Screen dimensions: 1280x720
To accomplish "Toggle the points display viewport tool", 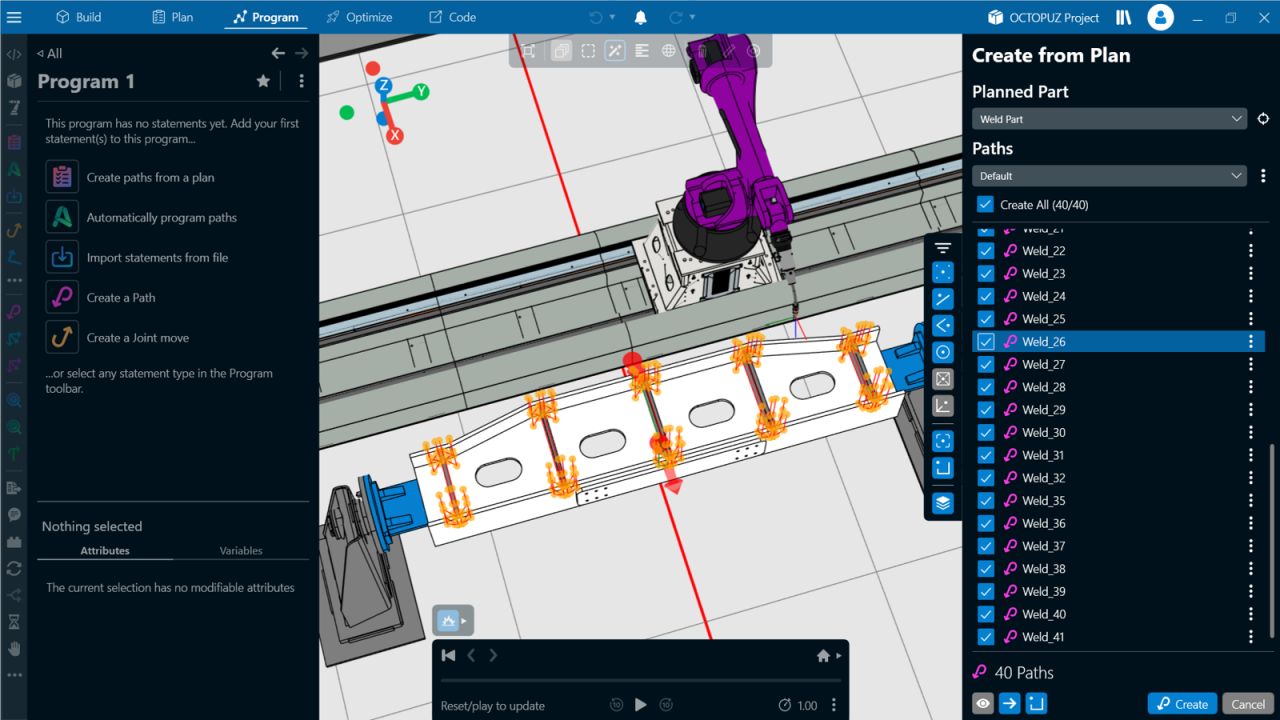I will (943, 273).
